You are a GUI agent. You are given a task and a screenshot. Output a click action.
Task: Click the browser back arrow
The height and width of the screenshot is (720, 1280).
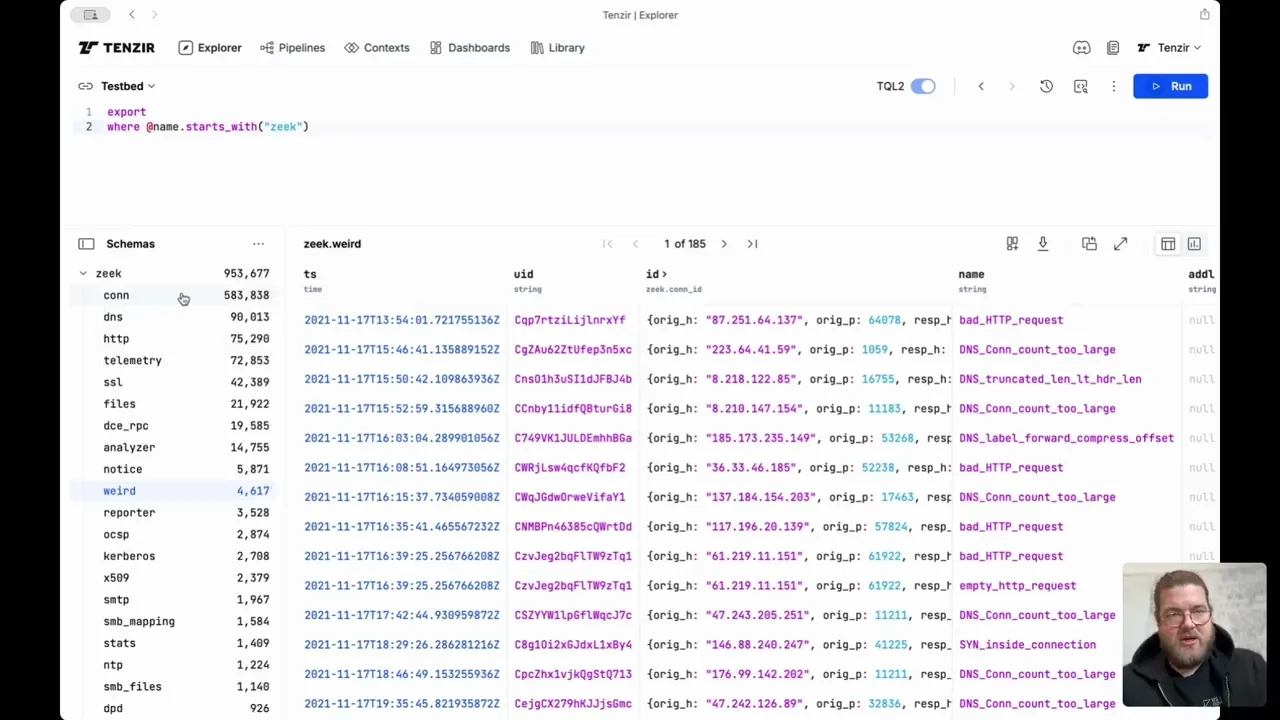132,14
